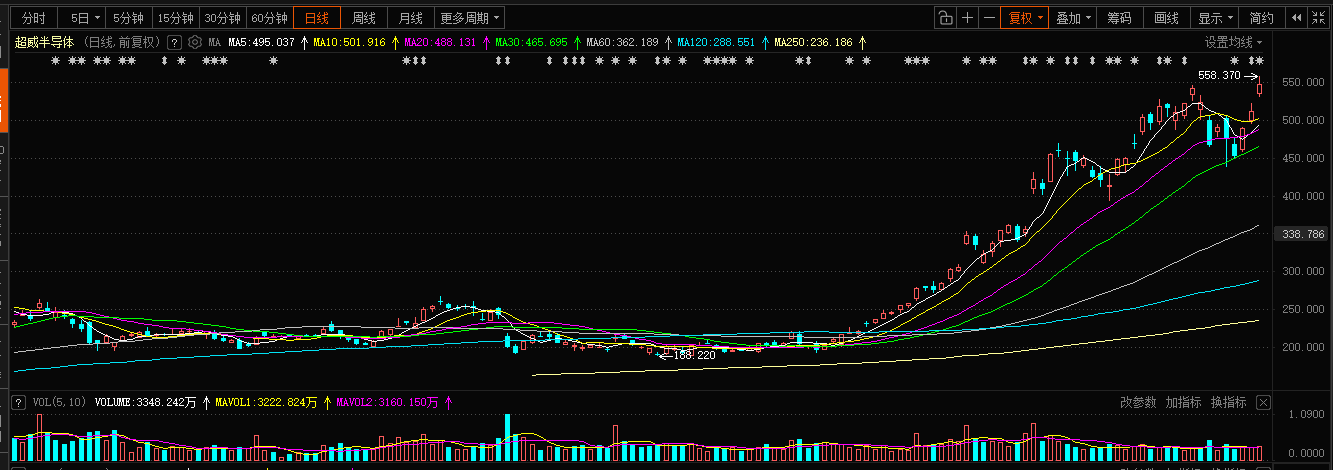Zoom out chart with minus icon
The width and height of the screenshot is (1333, 470).
[989, 18]
